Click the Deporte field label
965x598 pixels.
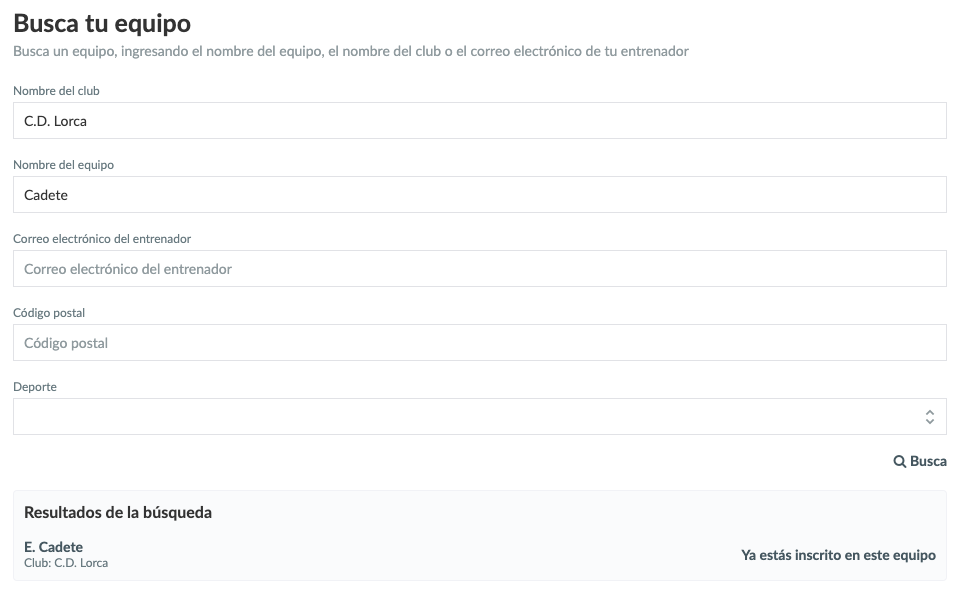click(32, 385)
